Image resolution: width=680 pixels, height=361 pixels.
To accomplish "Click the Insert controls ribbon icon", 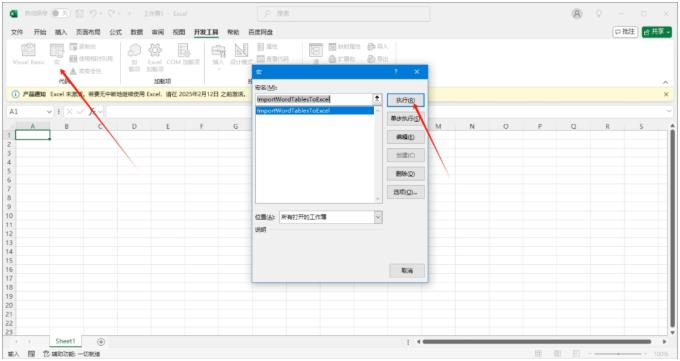I will pyautogui.click(x=218, y=56).
